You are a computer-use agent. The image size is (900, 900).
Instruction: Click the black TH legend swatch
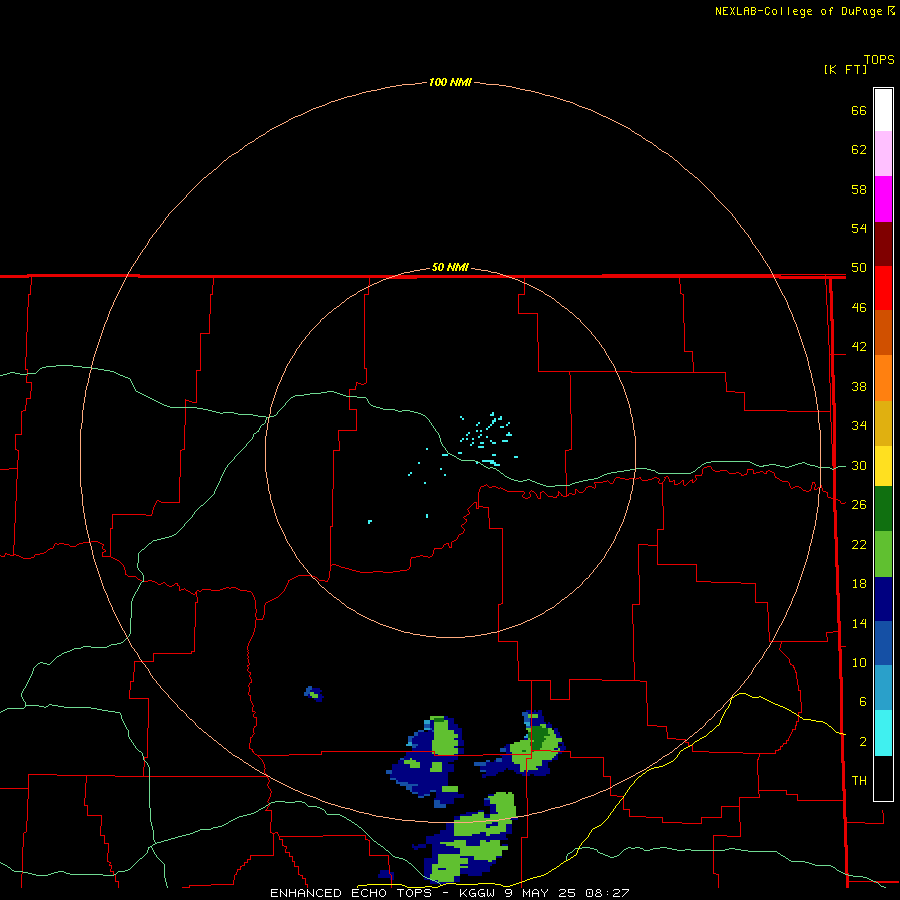pyautogui.click(x=883, y=778)
